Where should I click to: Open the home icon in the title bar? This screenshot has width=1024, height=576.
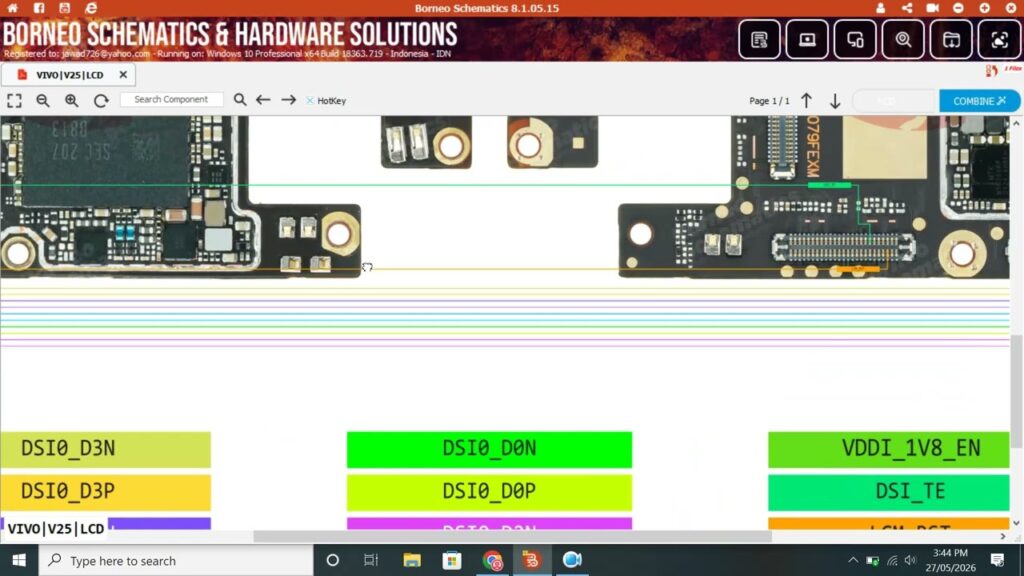coord(12,8)
